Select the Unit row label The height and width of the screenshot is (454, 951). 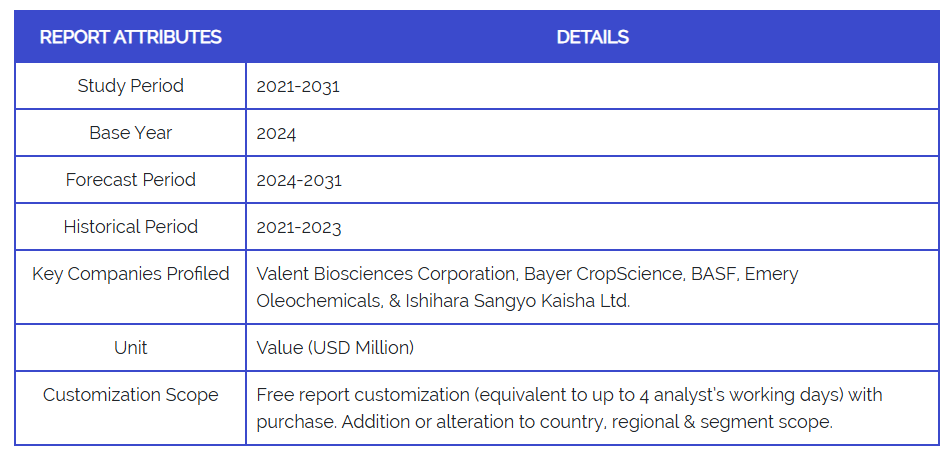coord(130,348)
